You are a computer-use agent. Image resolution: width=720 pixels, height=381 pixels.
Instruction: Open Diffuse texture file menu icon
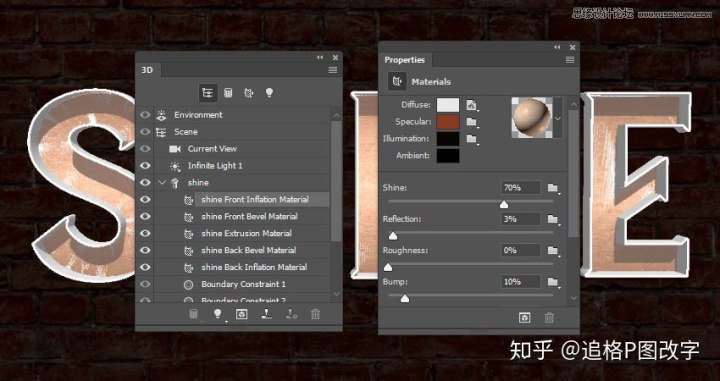tap(472, 105)
